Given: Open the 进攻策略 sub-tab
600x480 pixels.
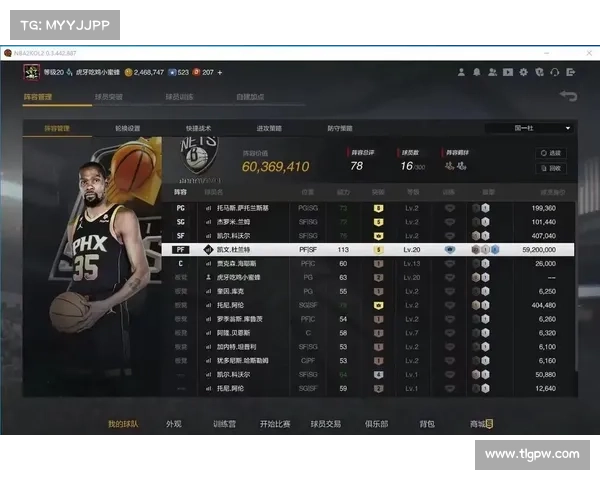Looking at the screenshot, I should pyautogui.click(x=269, y=128).
